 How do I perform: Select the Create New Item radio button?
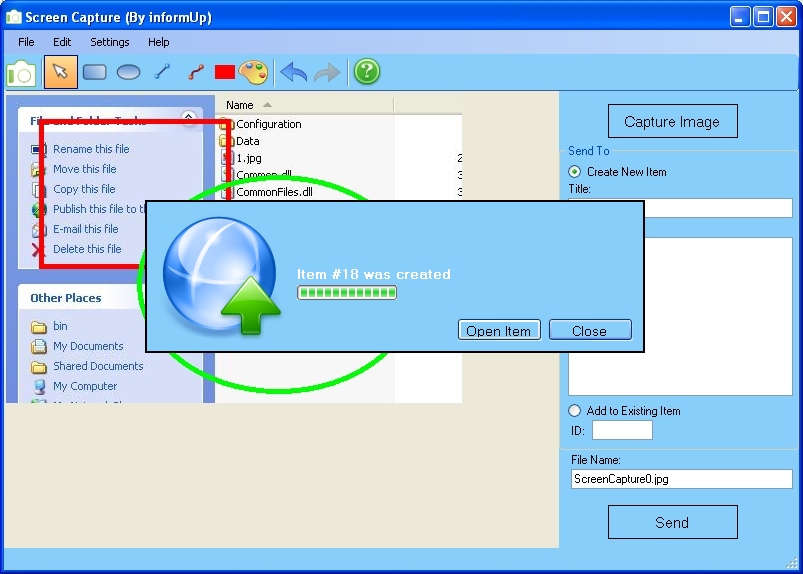(575, 172)
